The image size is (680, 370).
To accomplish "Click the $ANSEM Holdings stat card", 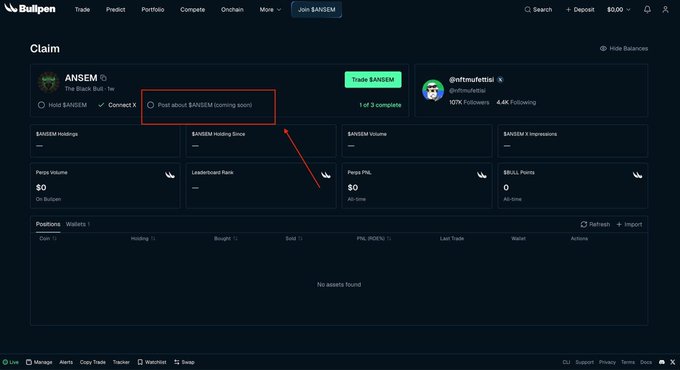I will click(x=105, y=141).
